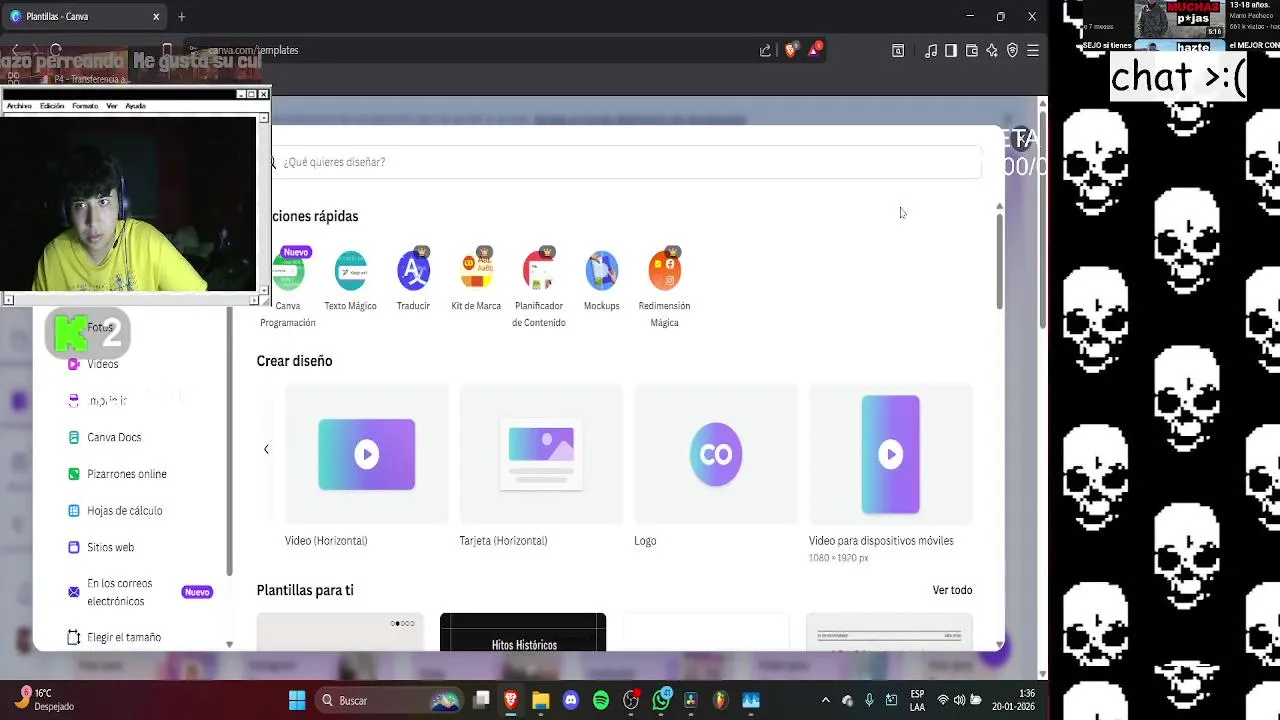Click the sidebar list down scroll arrow
Viewport: 1280px width, 720px height.
[229, 645]
